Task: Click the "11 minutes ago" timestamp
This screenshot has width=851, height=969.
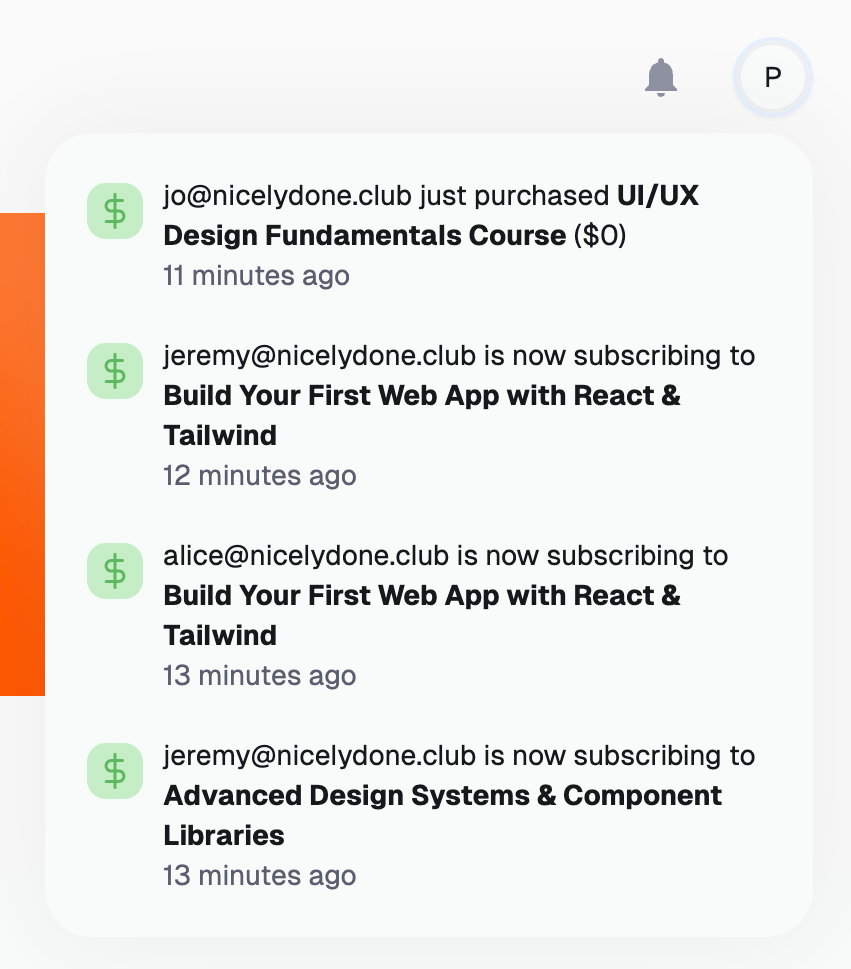Action: tap(256, 276)
